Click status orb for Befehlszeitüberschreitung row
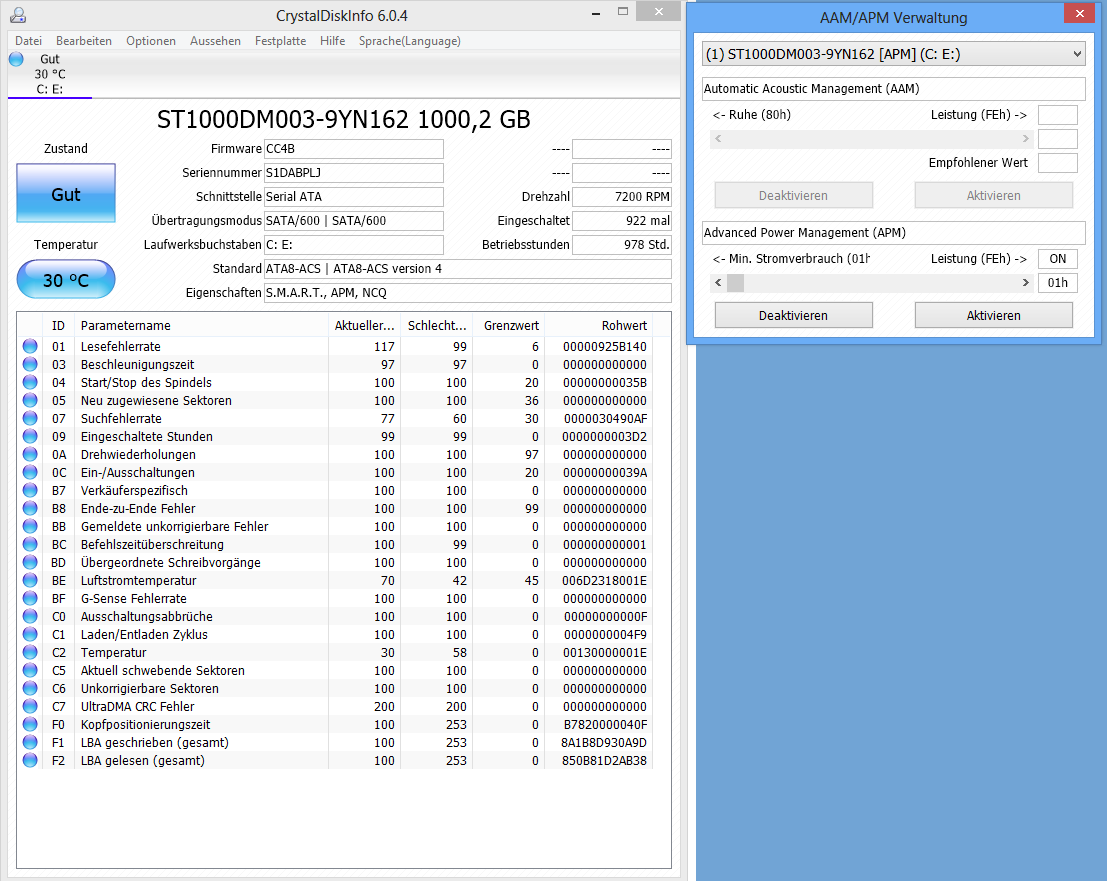Viewport: 1107px width, 881px height. click(x=30, y=544)
